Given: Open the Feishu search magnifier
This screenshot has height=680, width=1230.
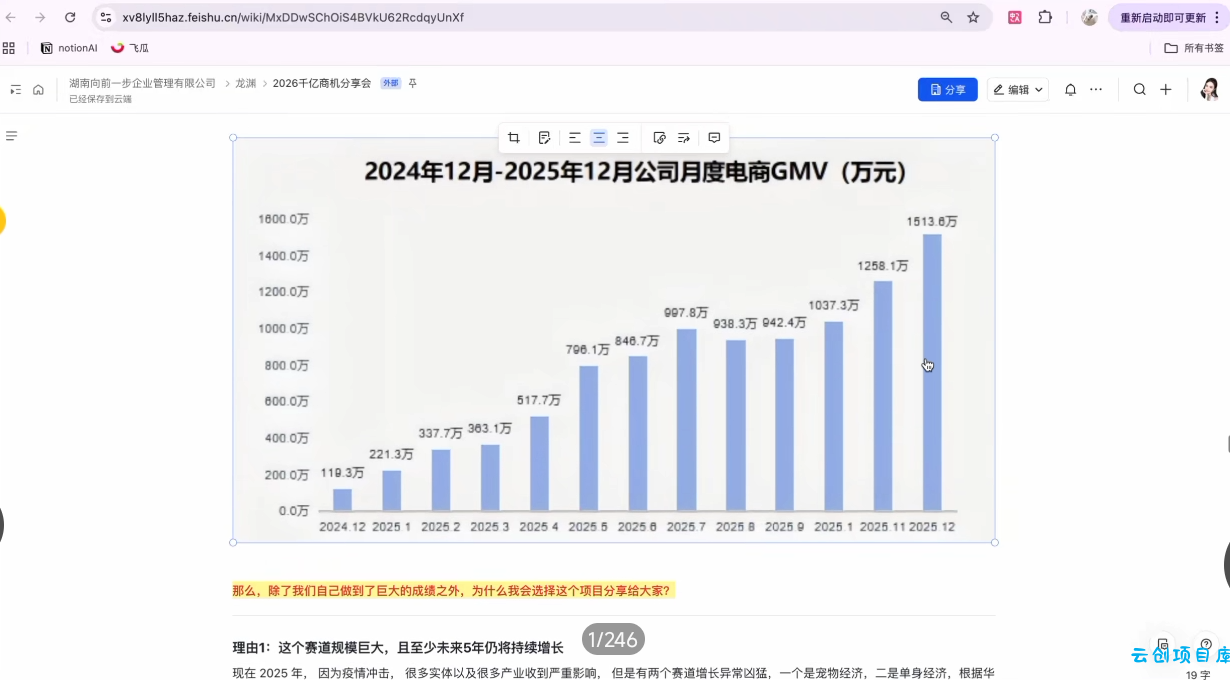Looking at the screenshot, I should (x=1139, y=90).
